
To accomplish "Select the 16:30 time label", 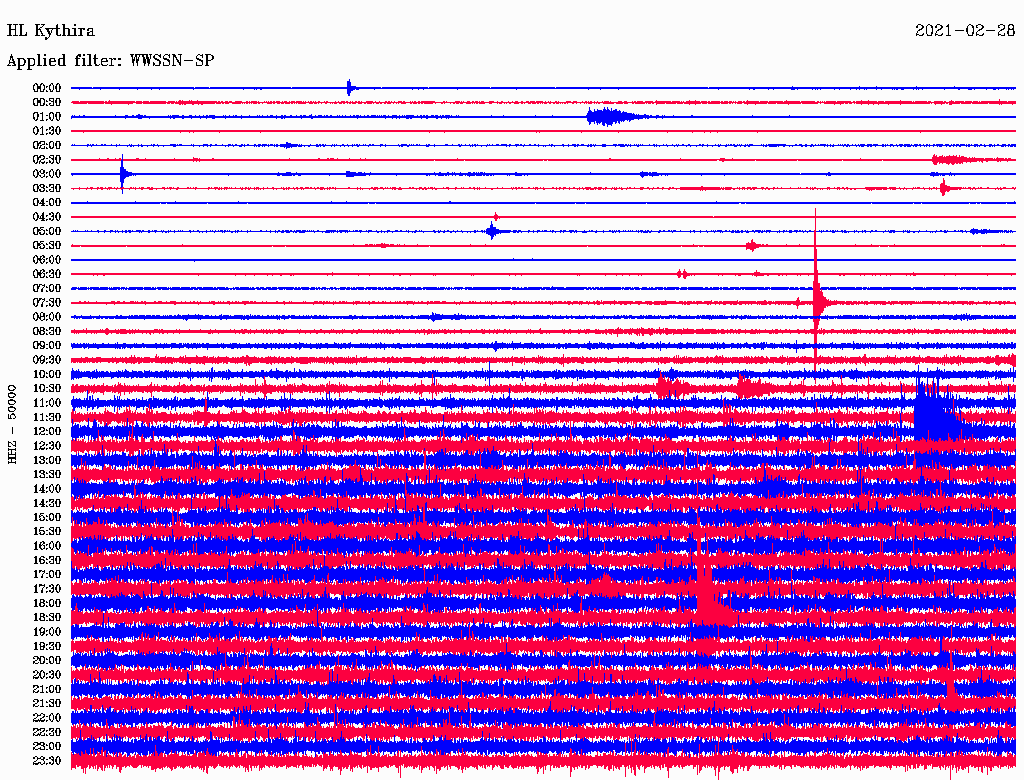I will point(47,561).
